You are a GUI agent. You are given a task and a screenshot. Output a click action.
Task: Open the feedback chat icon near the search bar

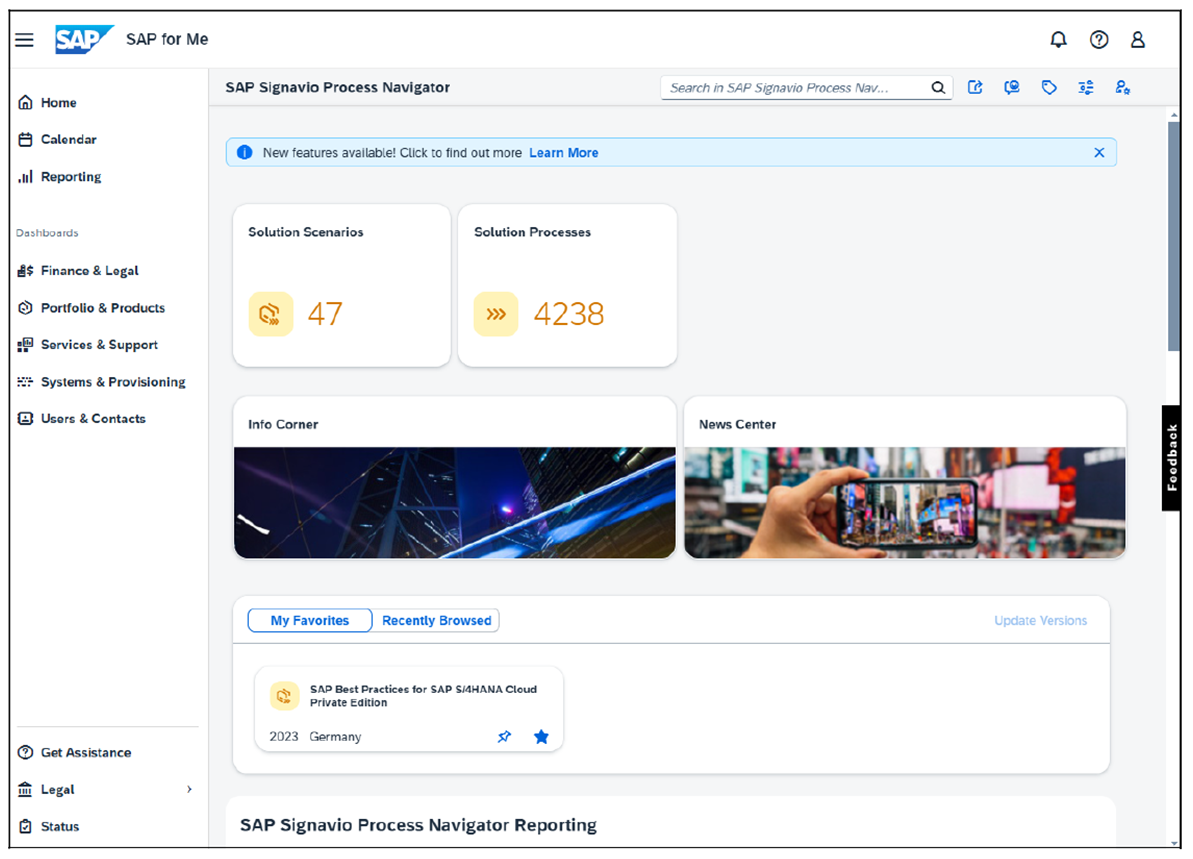tap(1011, 87)
